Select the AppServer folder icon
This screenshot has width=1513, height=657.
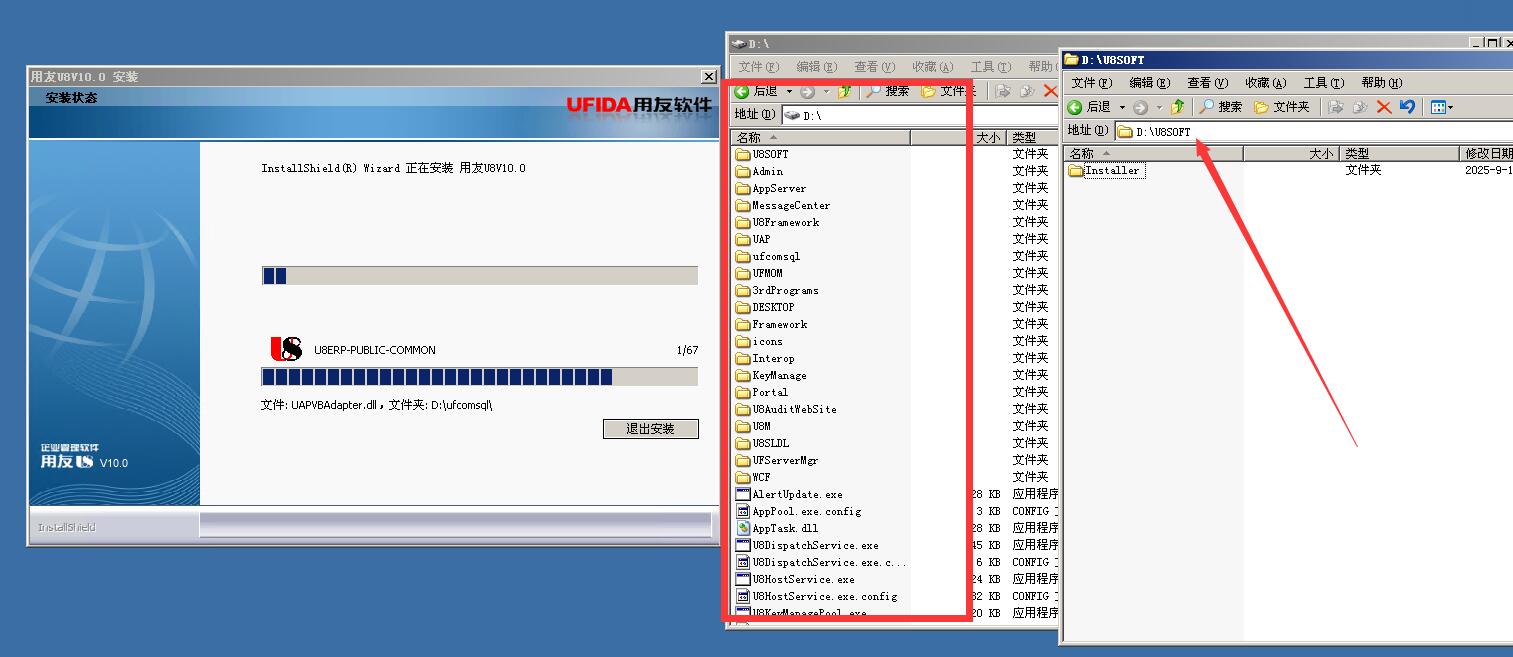coord(743,189)
